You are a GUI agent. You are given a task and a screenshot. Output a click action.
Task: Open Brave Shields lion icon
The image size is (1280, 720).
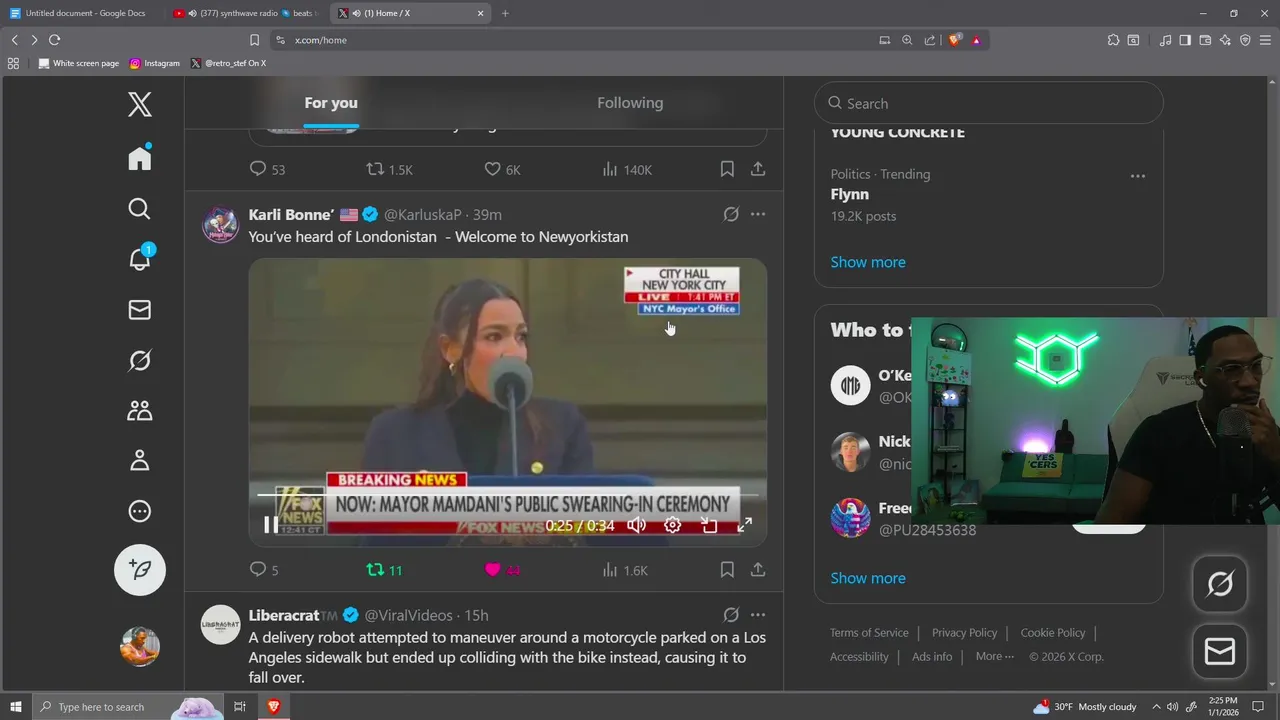tap(955, 40)
